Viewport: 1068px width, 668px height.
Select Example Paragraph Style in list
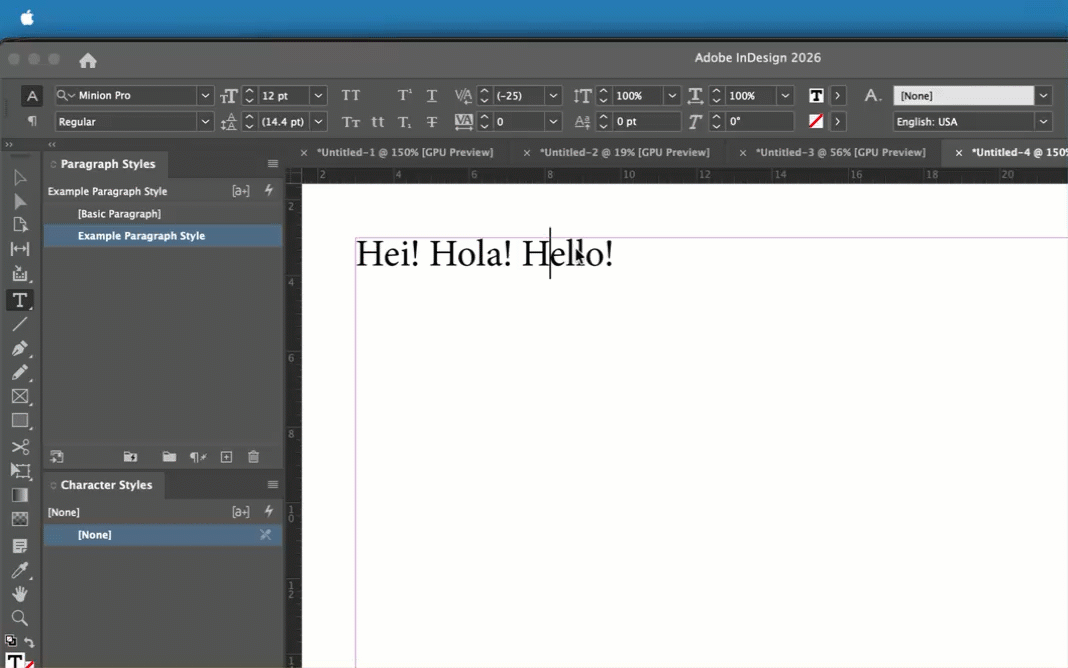[x=163, y=236]
